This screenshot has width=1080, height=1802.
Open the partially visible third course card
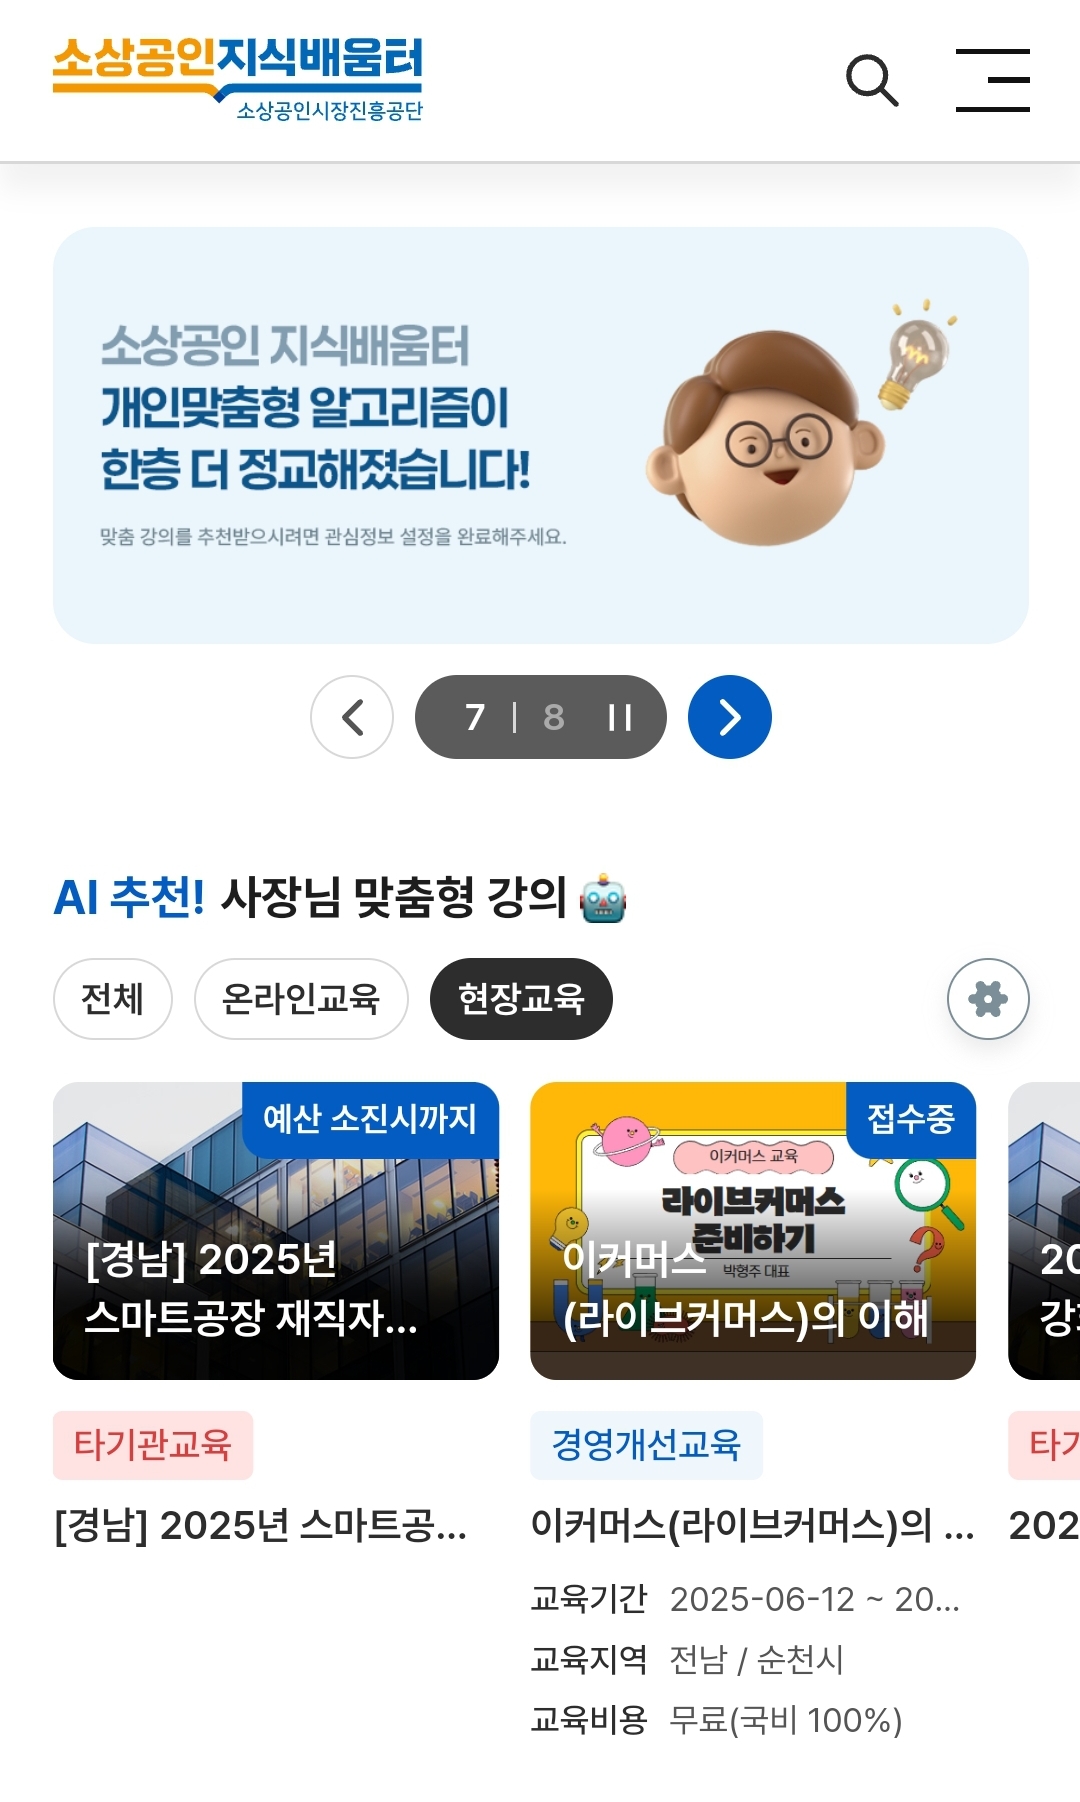point(1044,1231)
